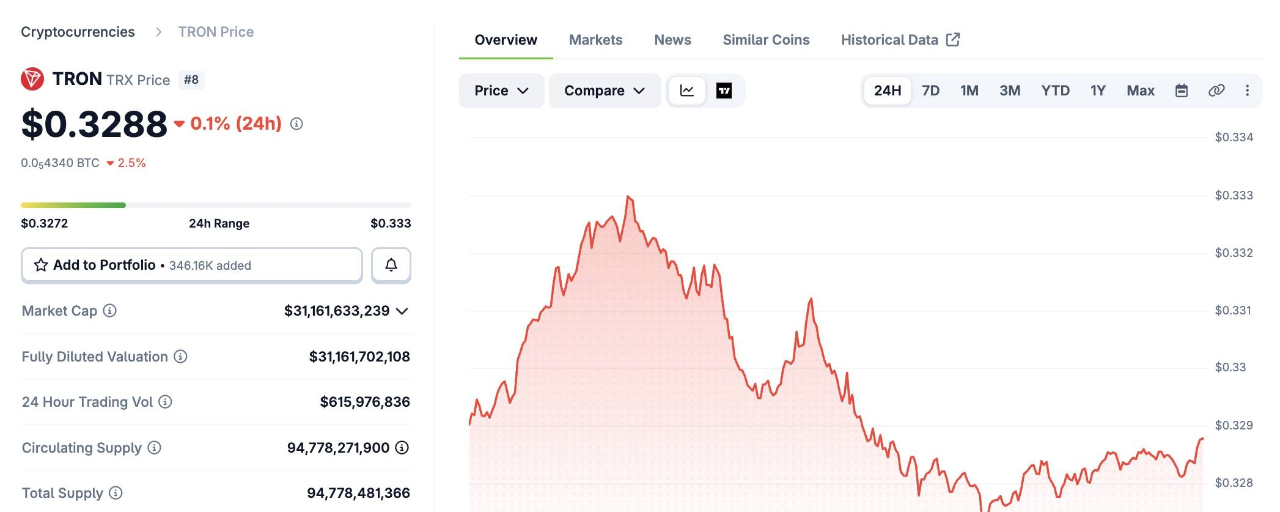The width and height of the screenshot is (1280, 512).
Task: Select the YTD time range
Action: tap(1055, 91)
